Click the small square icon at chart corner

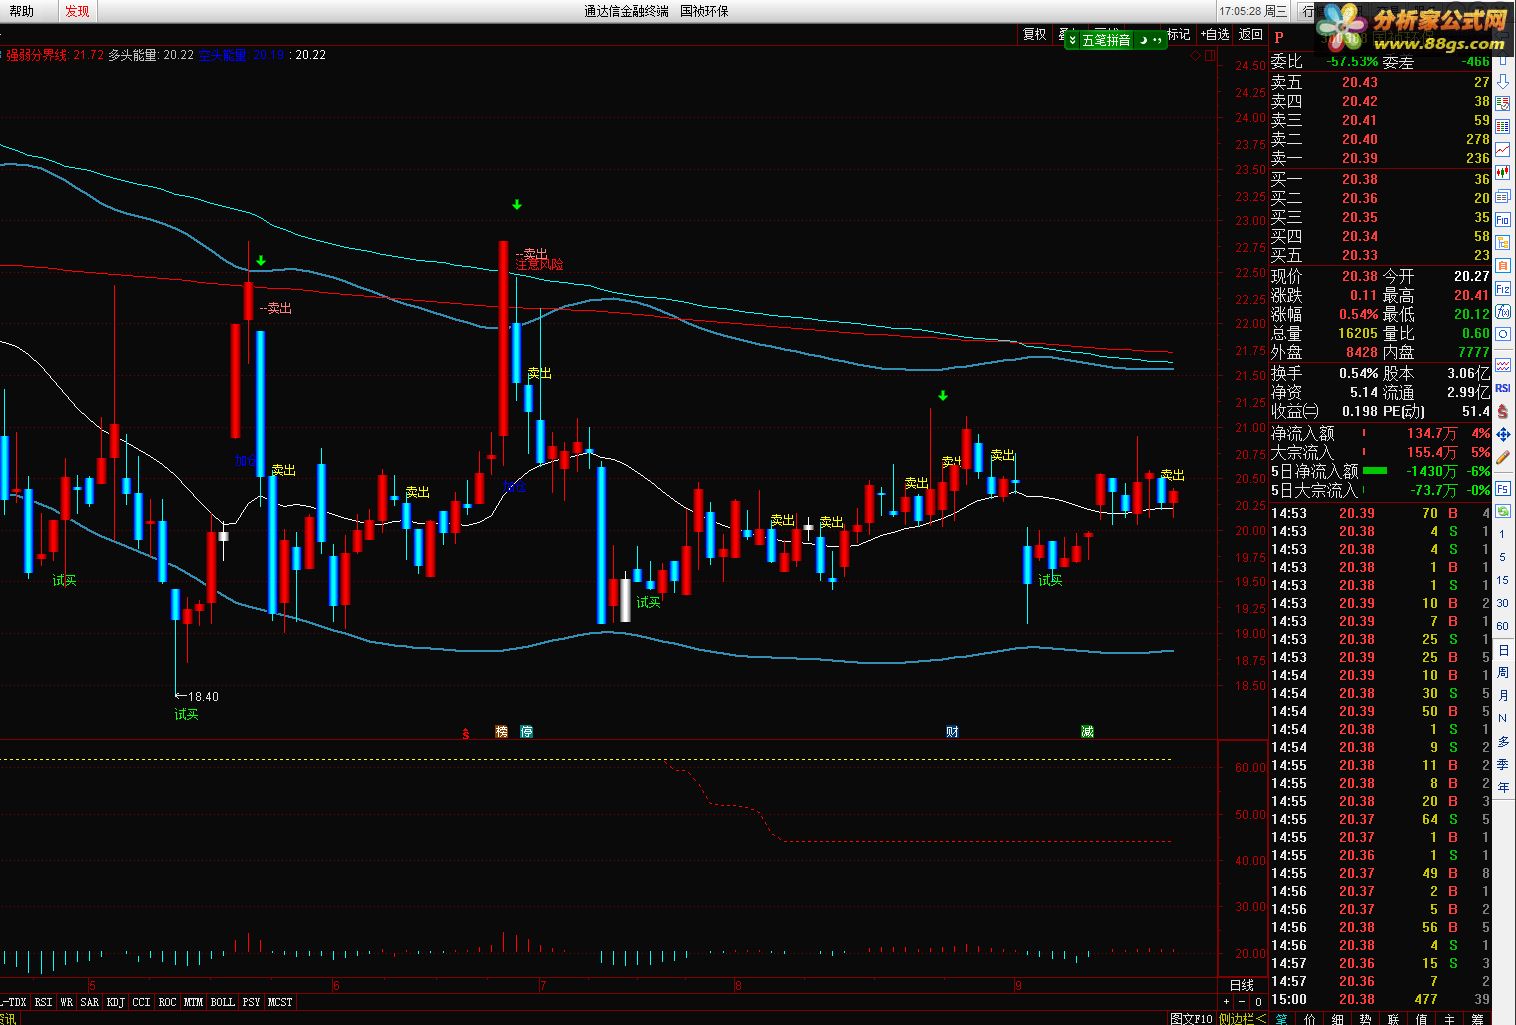click(x=1210, y=56)
